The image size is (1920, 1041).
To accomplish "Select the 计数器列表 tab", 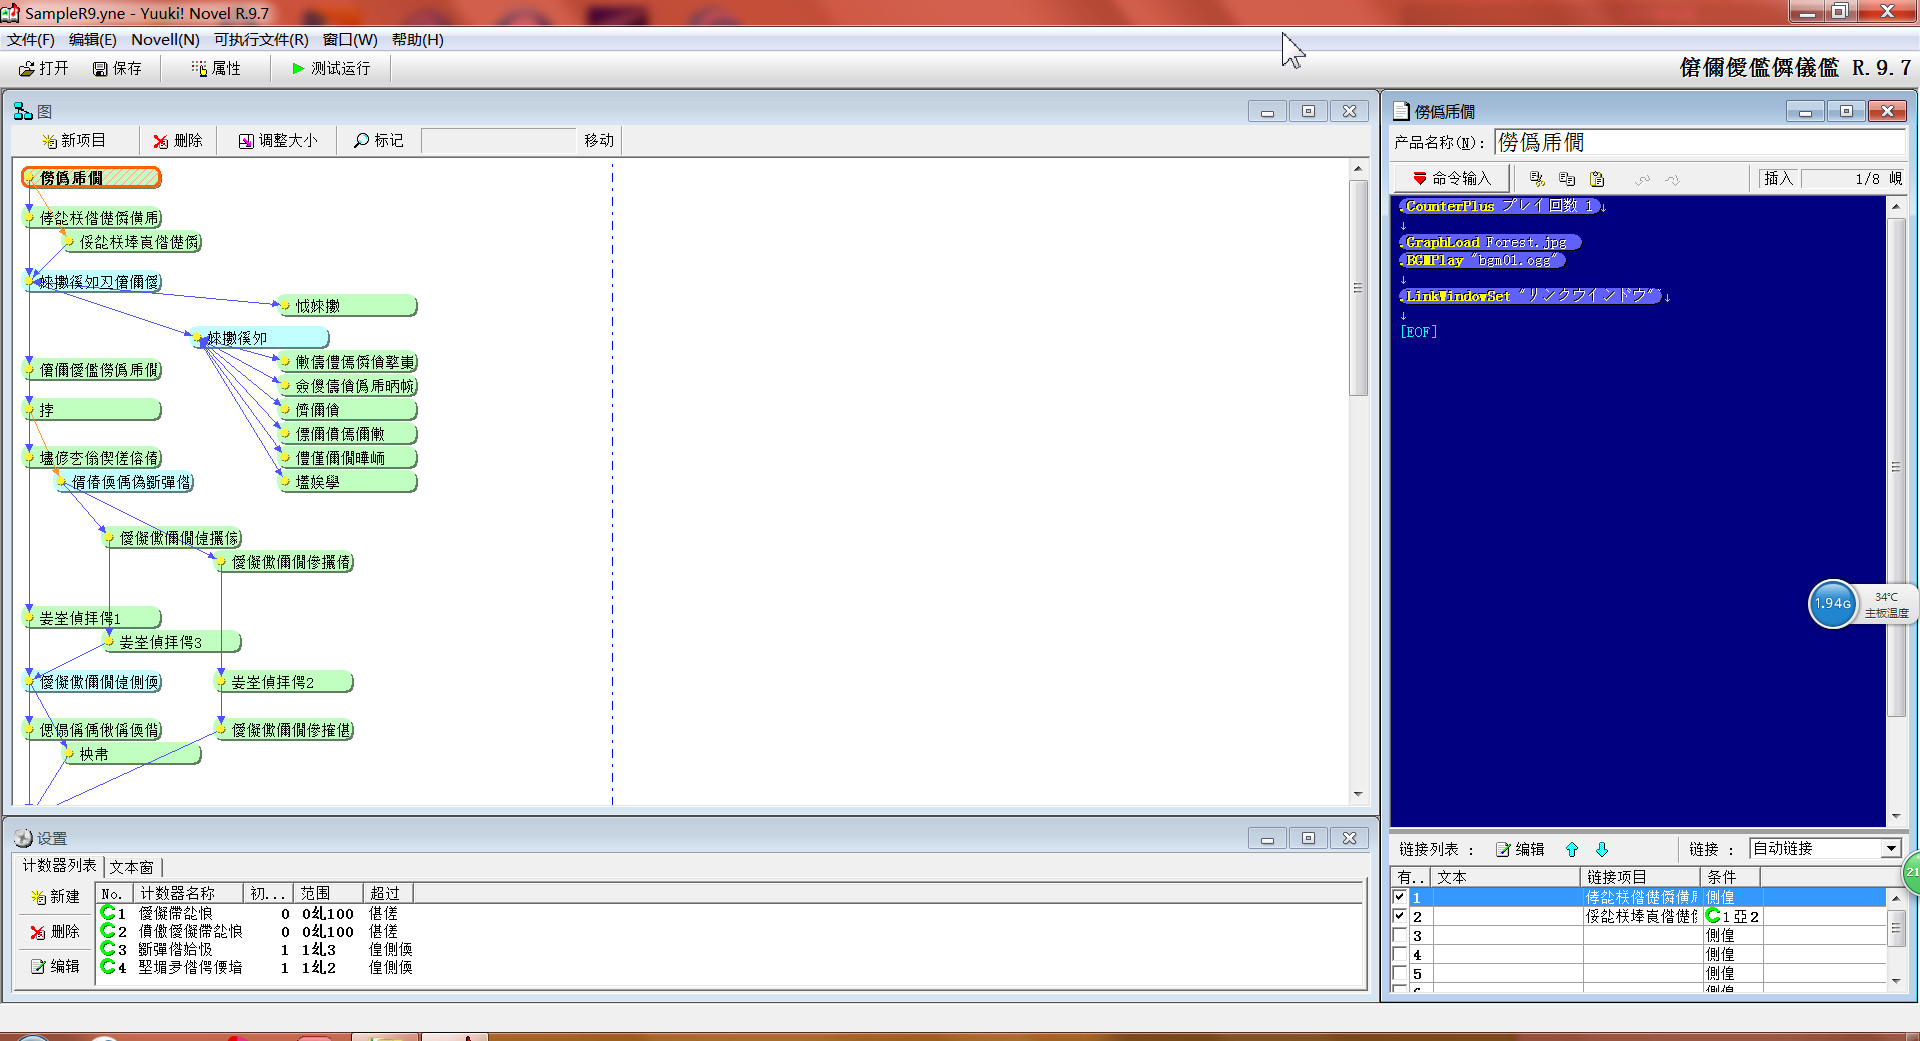I will [59, 866].
